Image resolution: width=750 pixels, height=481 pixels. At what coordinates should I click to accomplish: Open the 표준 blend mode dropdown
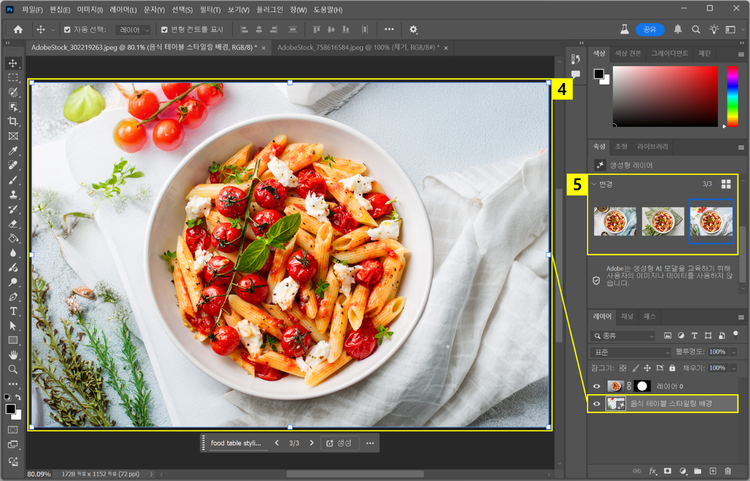point(630,352)
